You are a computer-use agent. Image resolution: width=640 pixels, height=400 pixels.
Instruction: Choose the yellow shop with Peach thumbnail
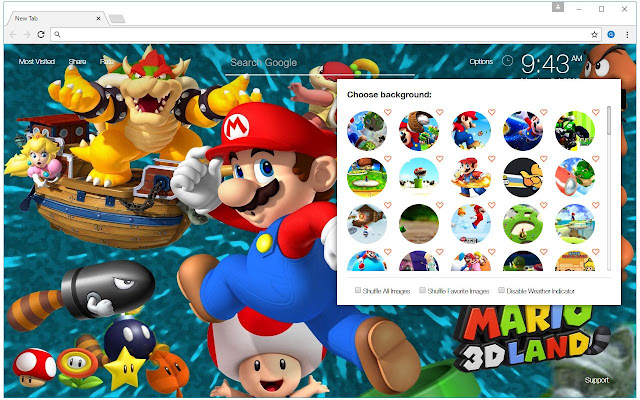coord(575,261)
